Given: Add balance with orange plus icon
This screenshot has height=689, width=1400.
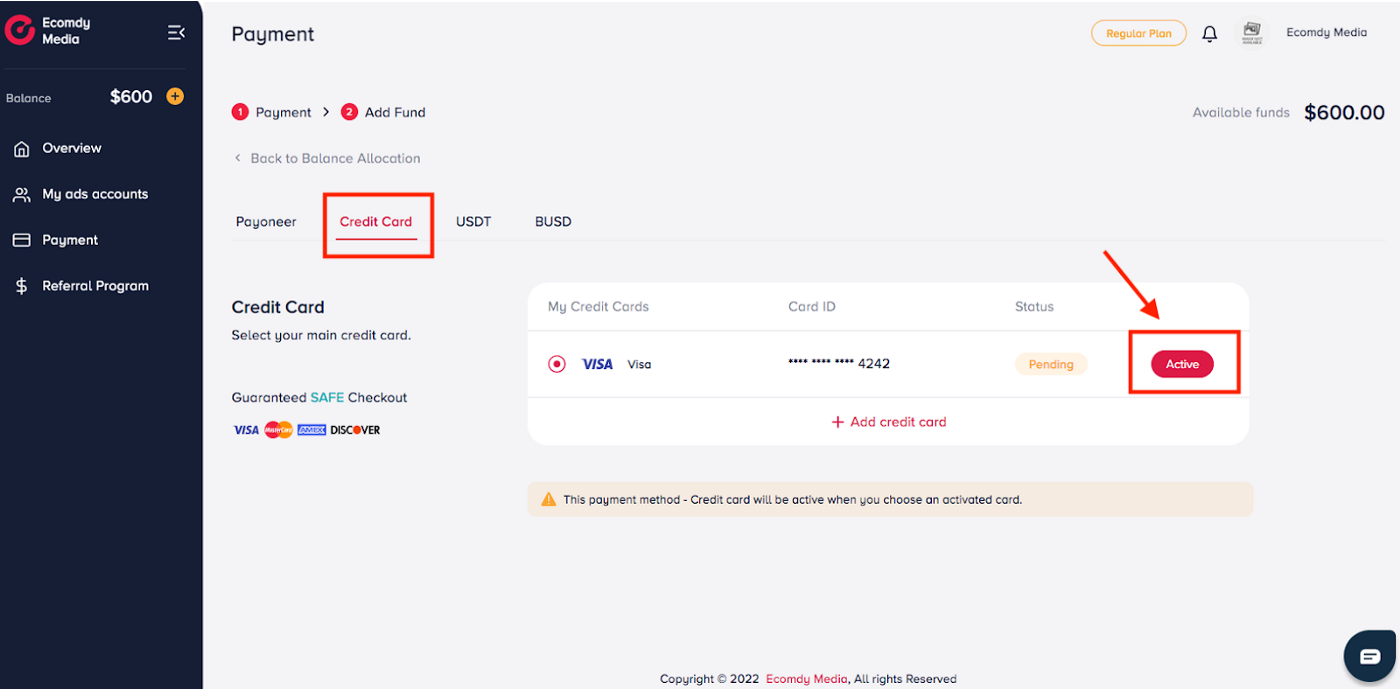Looking at the screenshot, I should pyautogui.click(x=175, y=96).
